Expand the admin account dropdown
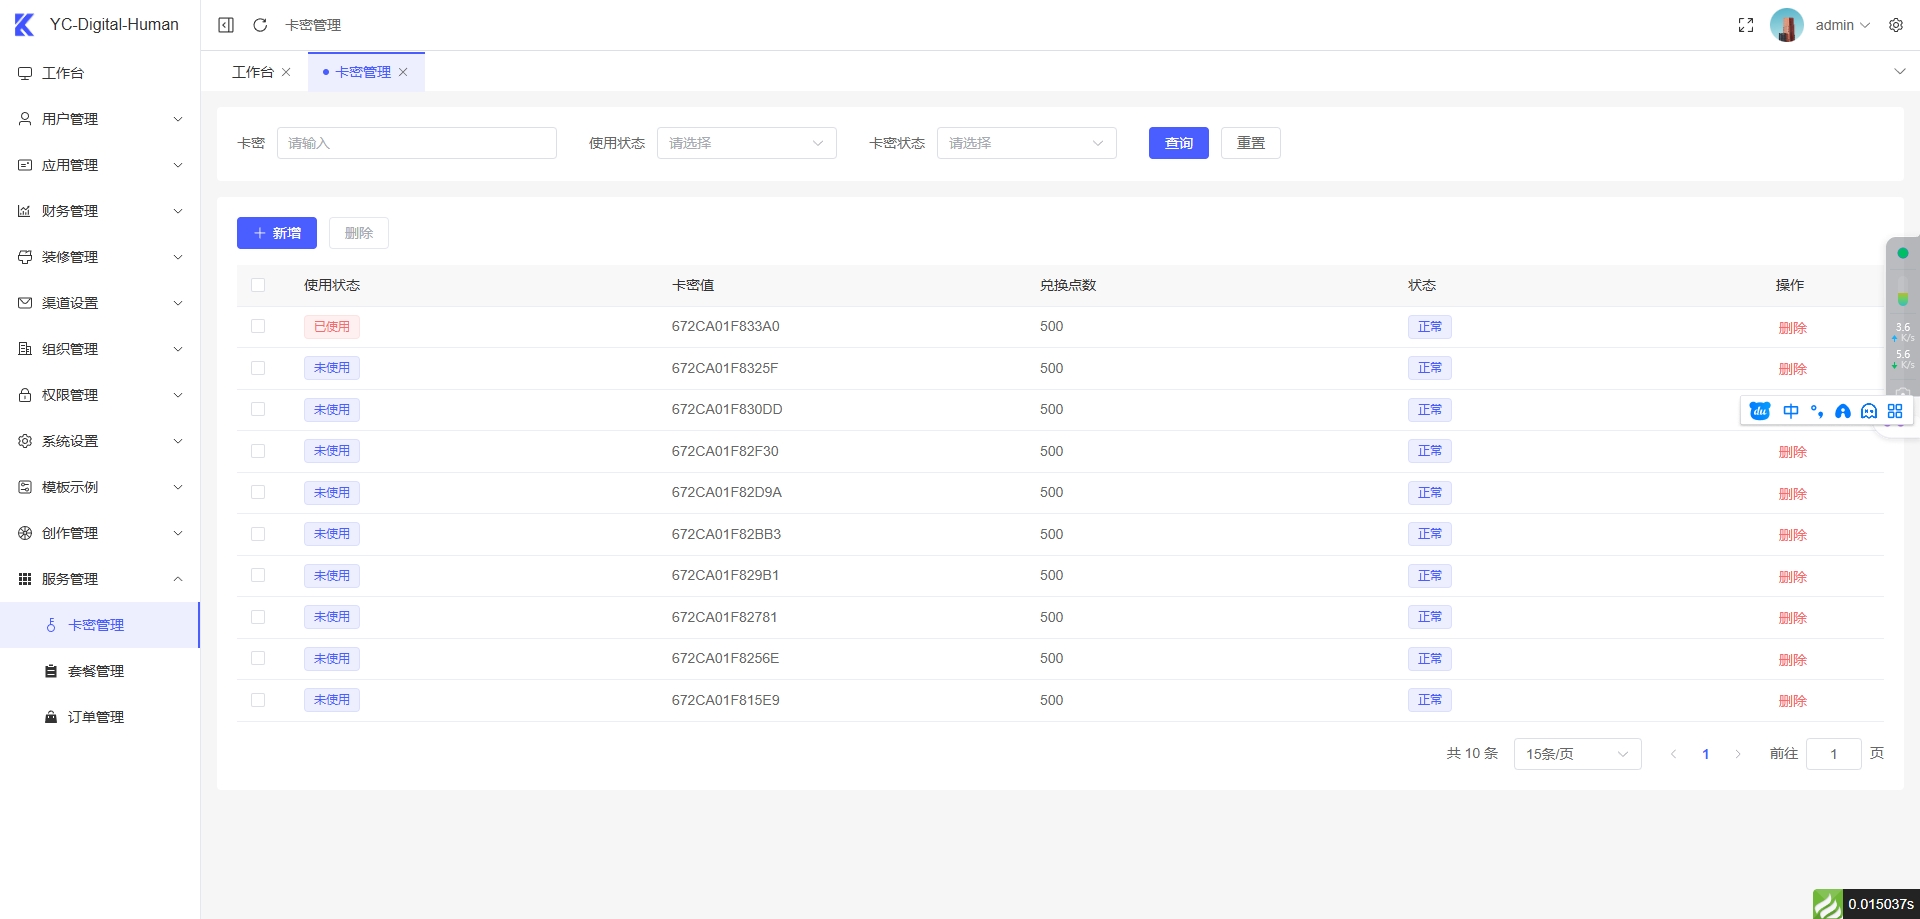 pos(1843,25)
